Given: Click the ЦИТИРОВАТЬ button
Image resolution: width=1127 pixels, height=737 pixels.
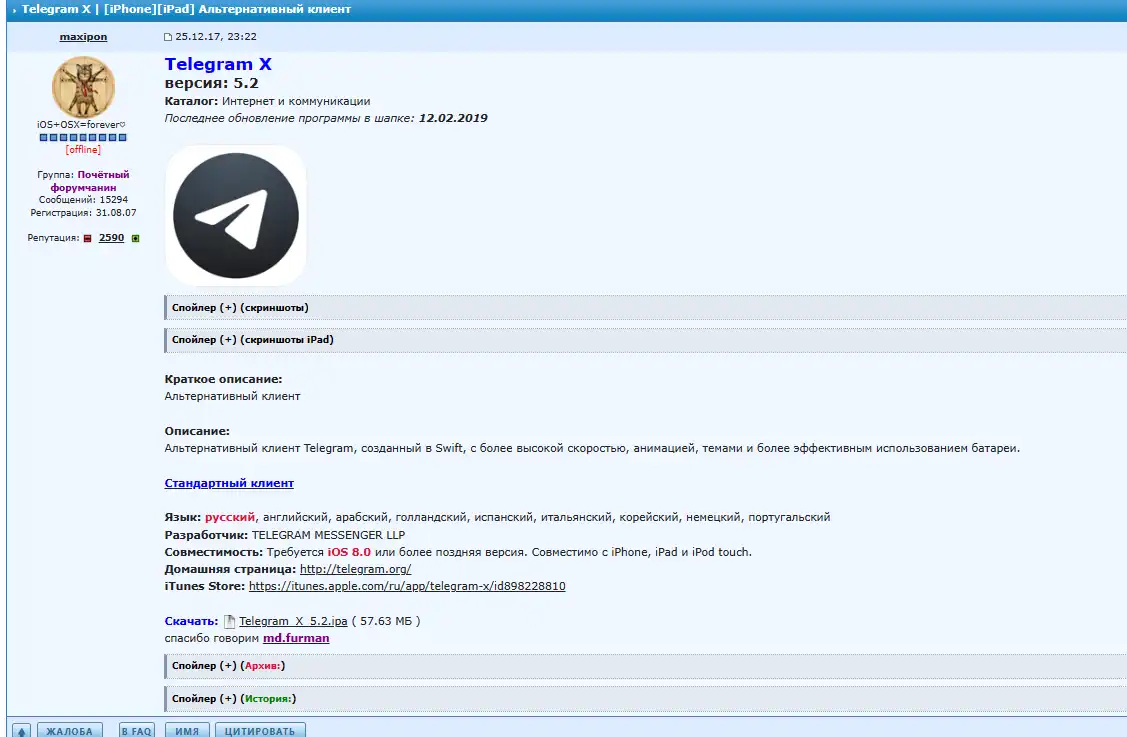Looking at the screenshot, I should (260, 731).
